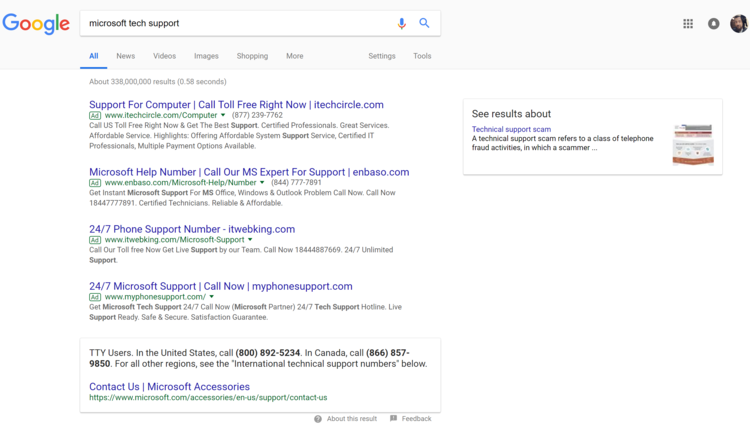750x429 pixels.
Task: Click the Ad badge for enbaso.com
Action: click(95, 183)
